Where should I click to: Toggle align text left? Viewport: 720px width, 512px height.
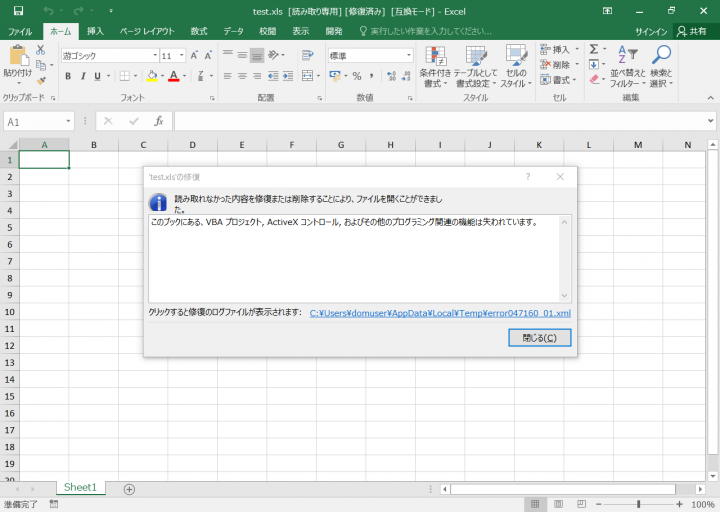coord(228,76)
